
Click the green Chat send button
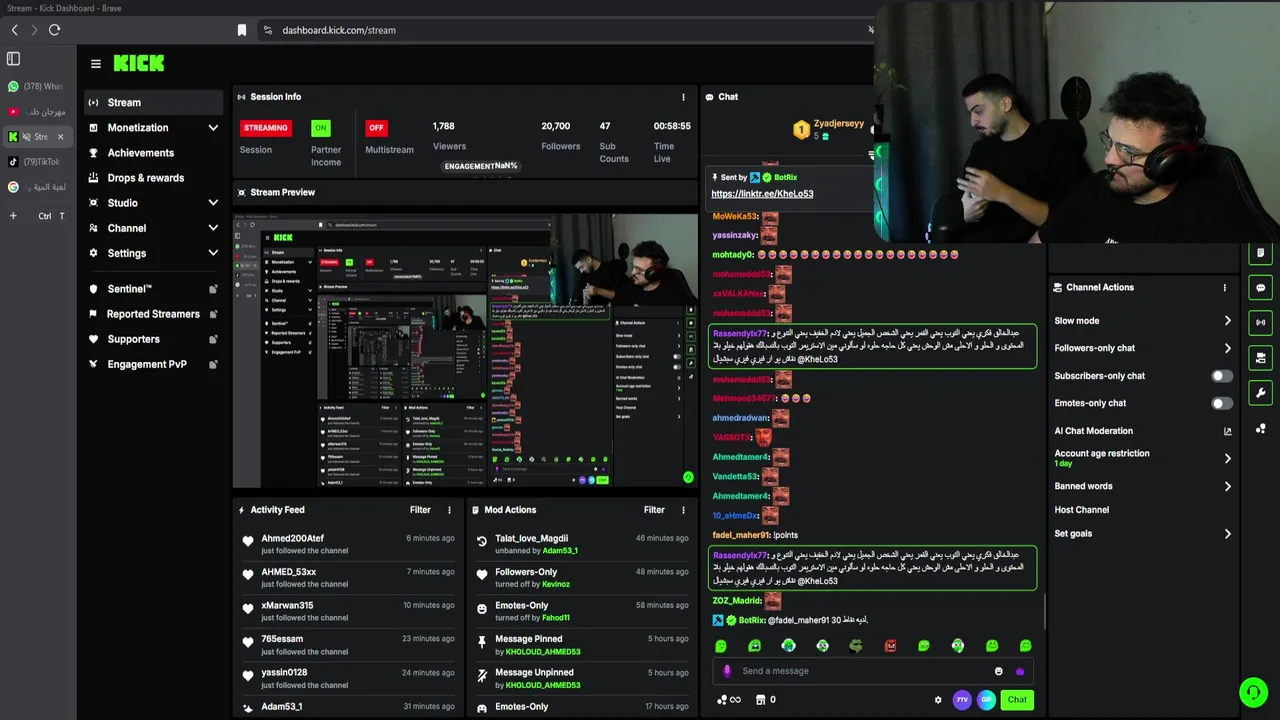tap(1017, 700)
